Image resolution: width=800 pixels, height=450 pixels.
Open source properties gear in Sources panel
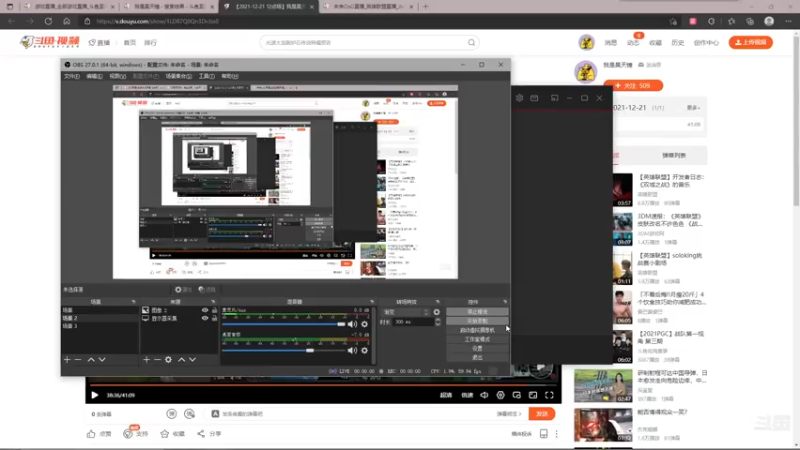pos(168,360)
